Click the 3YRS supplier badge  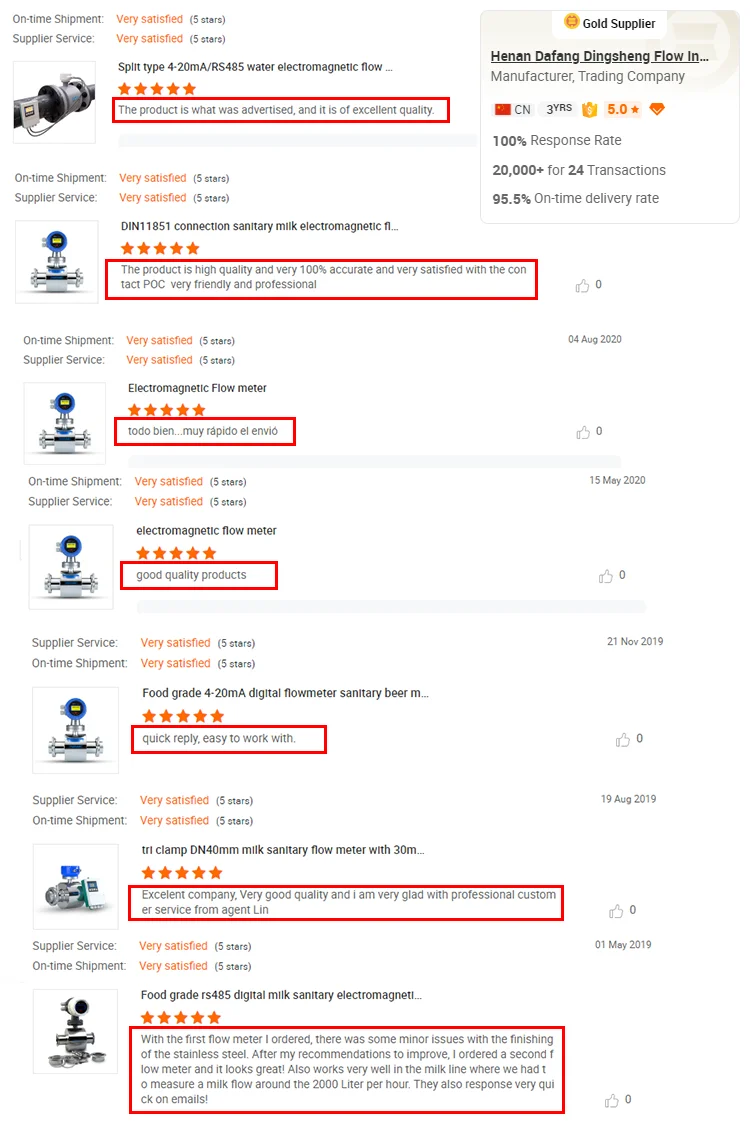point(559,109)
